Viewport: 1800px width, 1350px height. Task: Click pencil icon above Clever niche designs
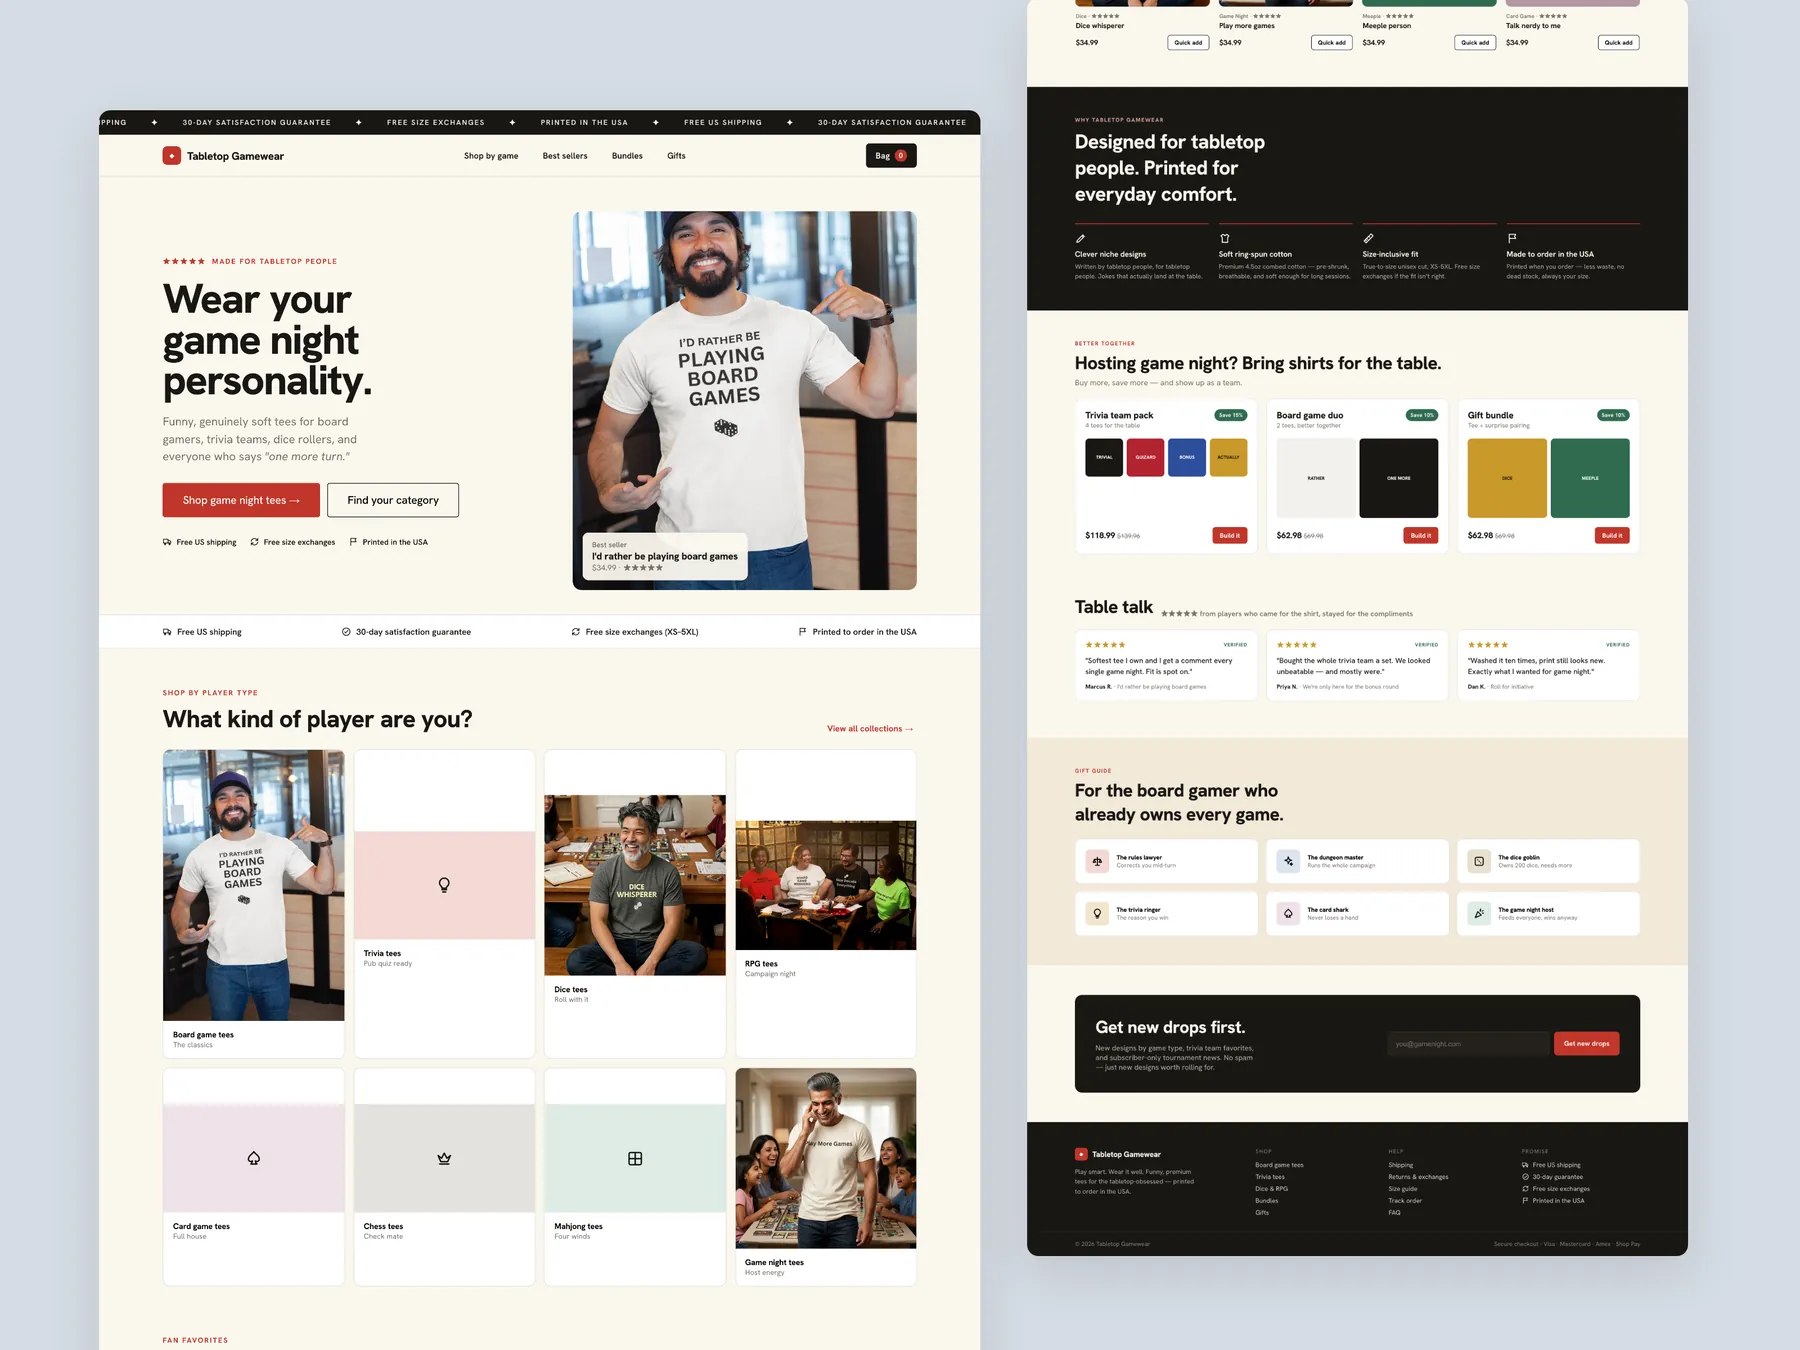tap(1080, 239)
